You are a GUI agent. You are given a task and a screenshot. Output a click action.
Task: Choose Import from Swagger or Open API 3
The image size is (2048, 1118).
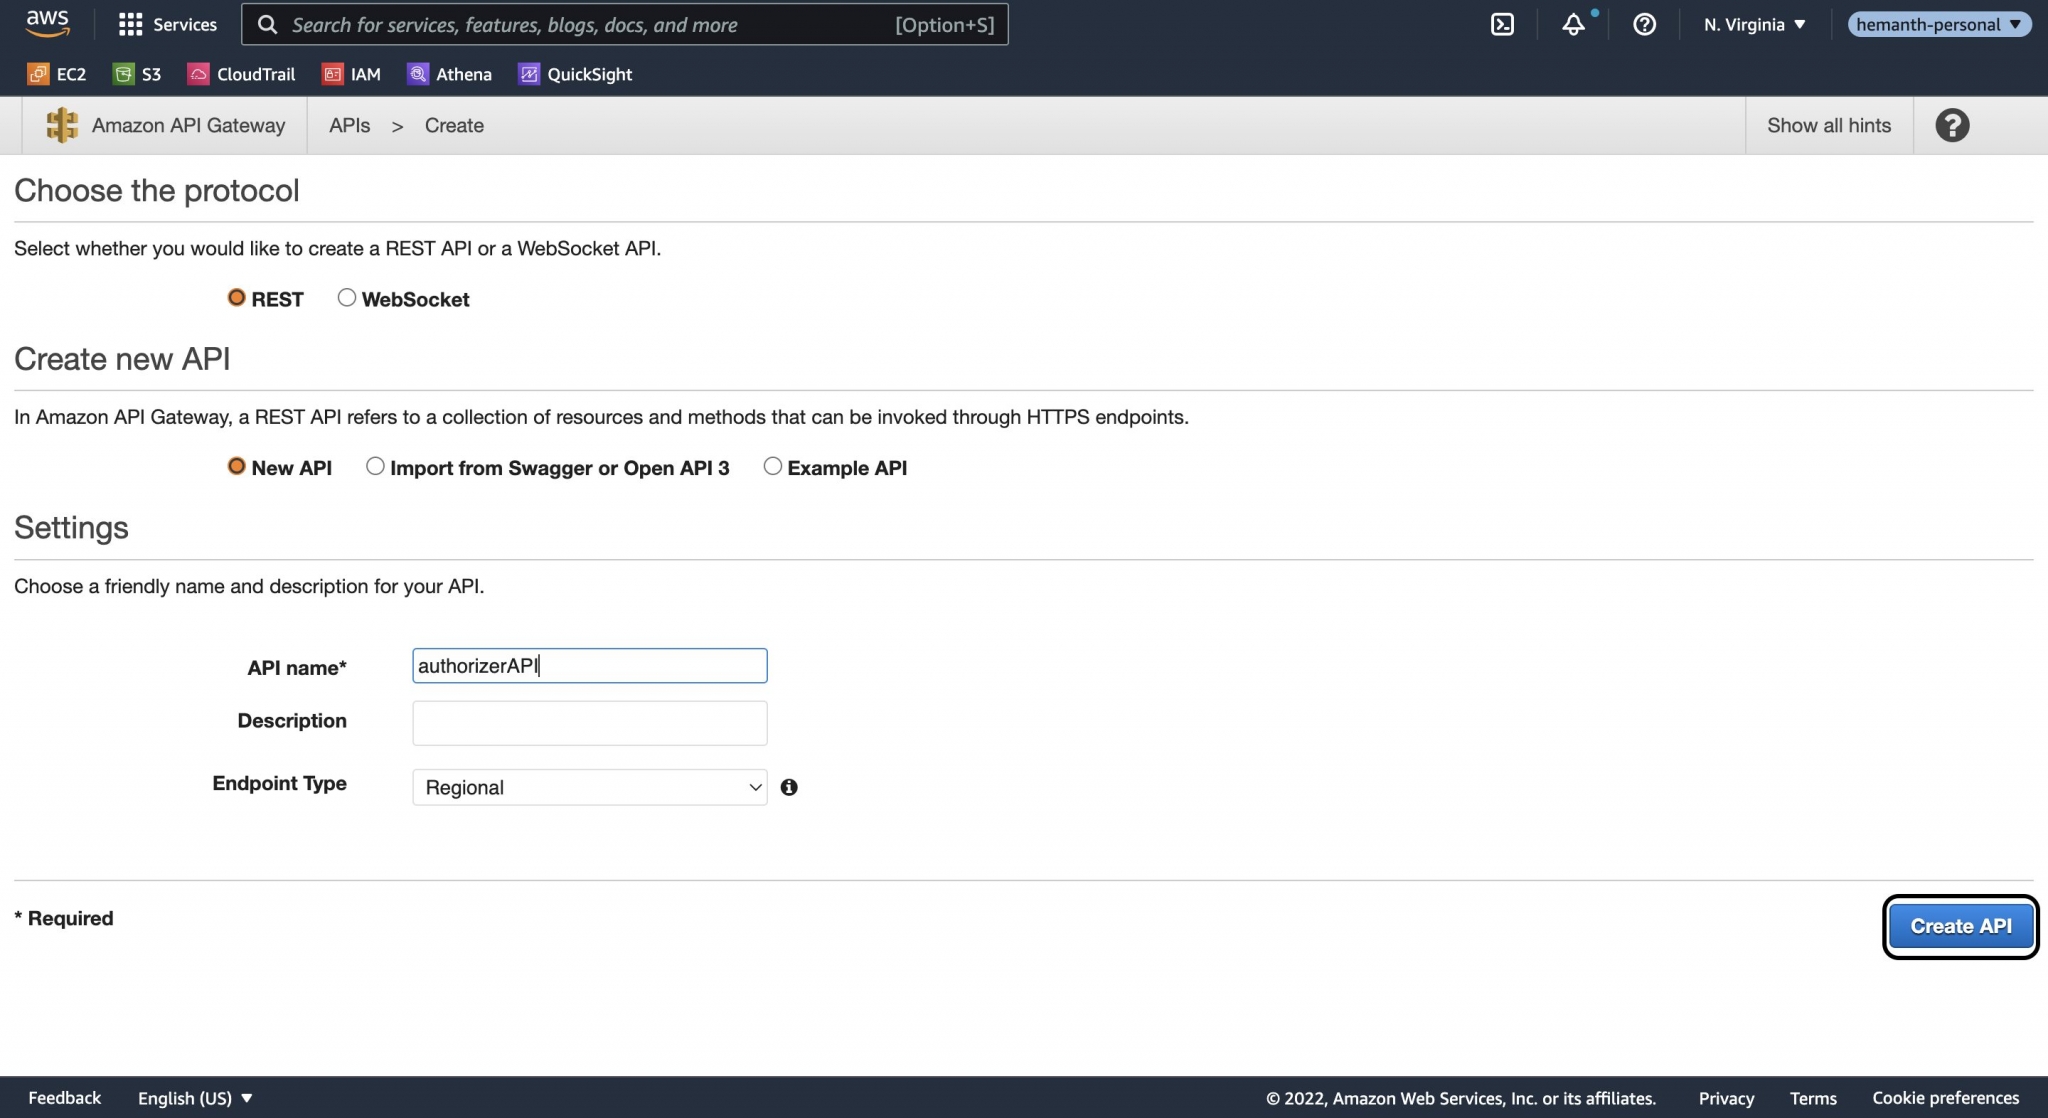click(x=376, y=465)
